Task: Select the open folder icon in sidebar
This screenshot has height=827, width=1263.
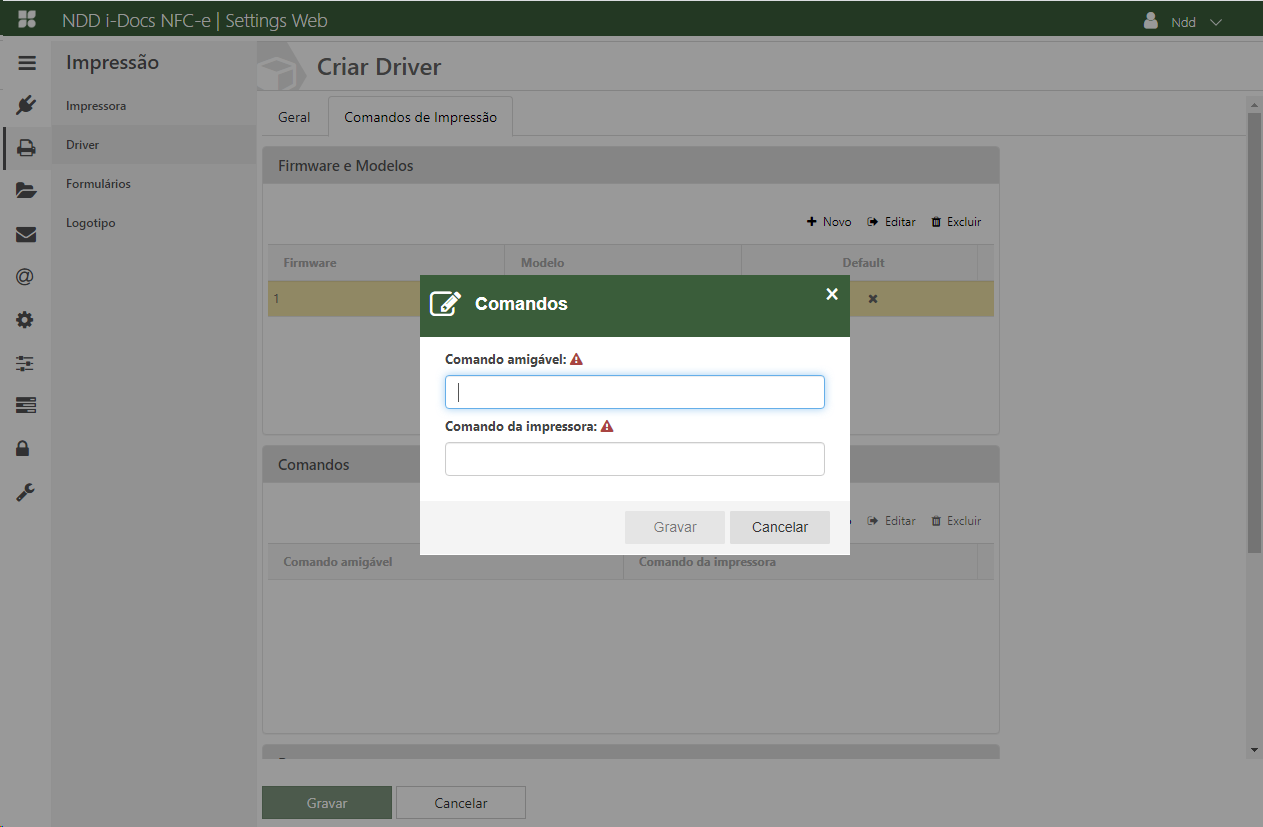Action: click(x=26, y=191)
